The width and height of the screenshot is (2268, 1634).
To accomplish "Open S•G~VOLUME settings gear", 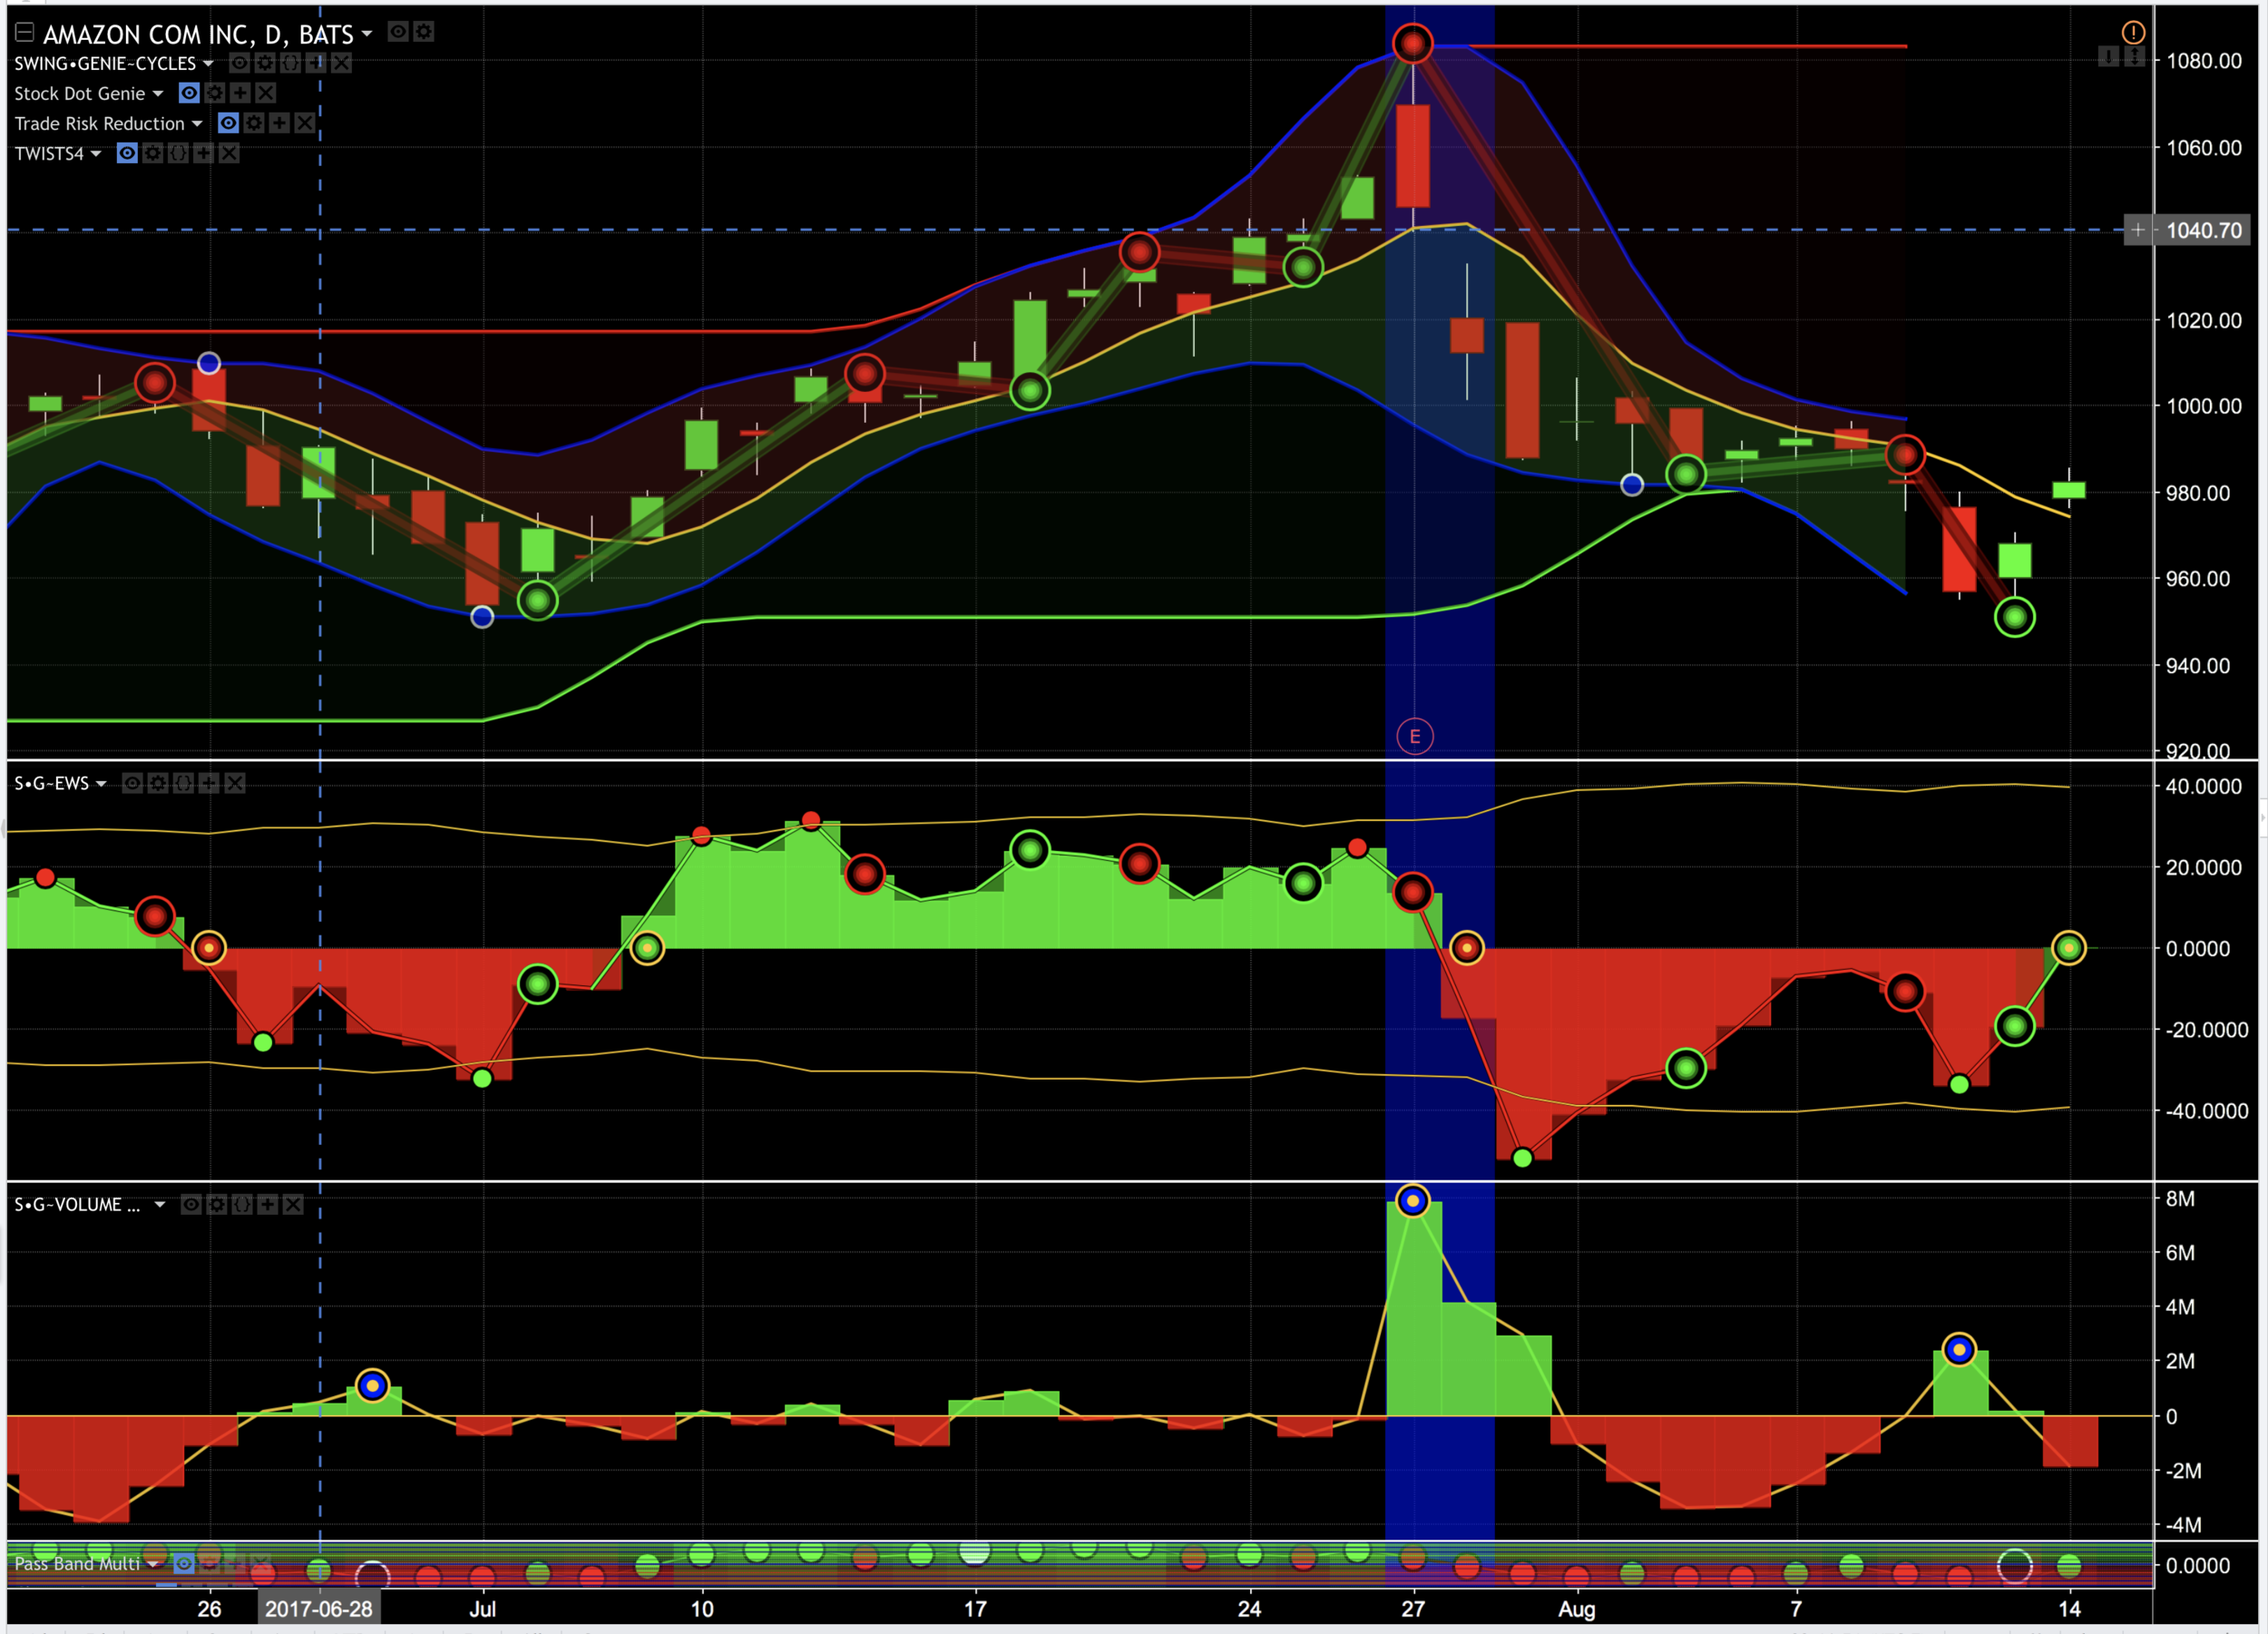I will coord(217,1204).
